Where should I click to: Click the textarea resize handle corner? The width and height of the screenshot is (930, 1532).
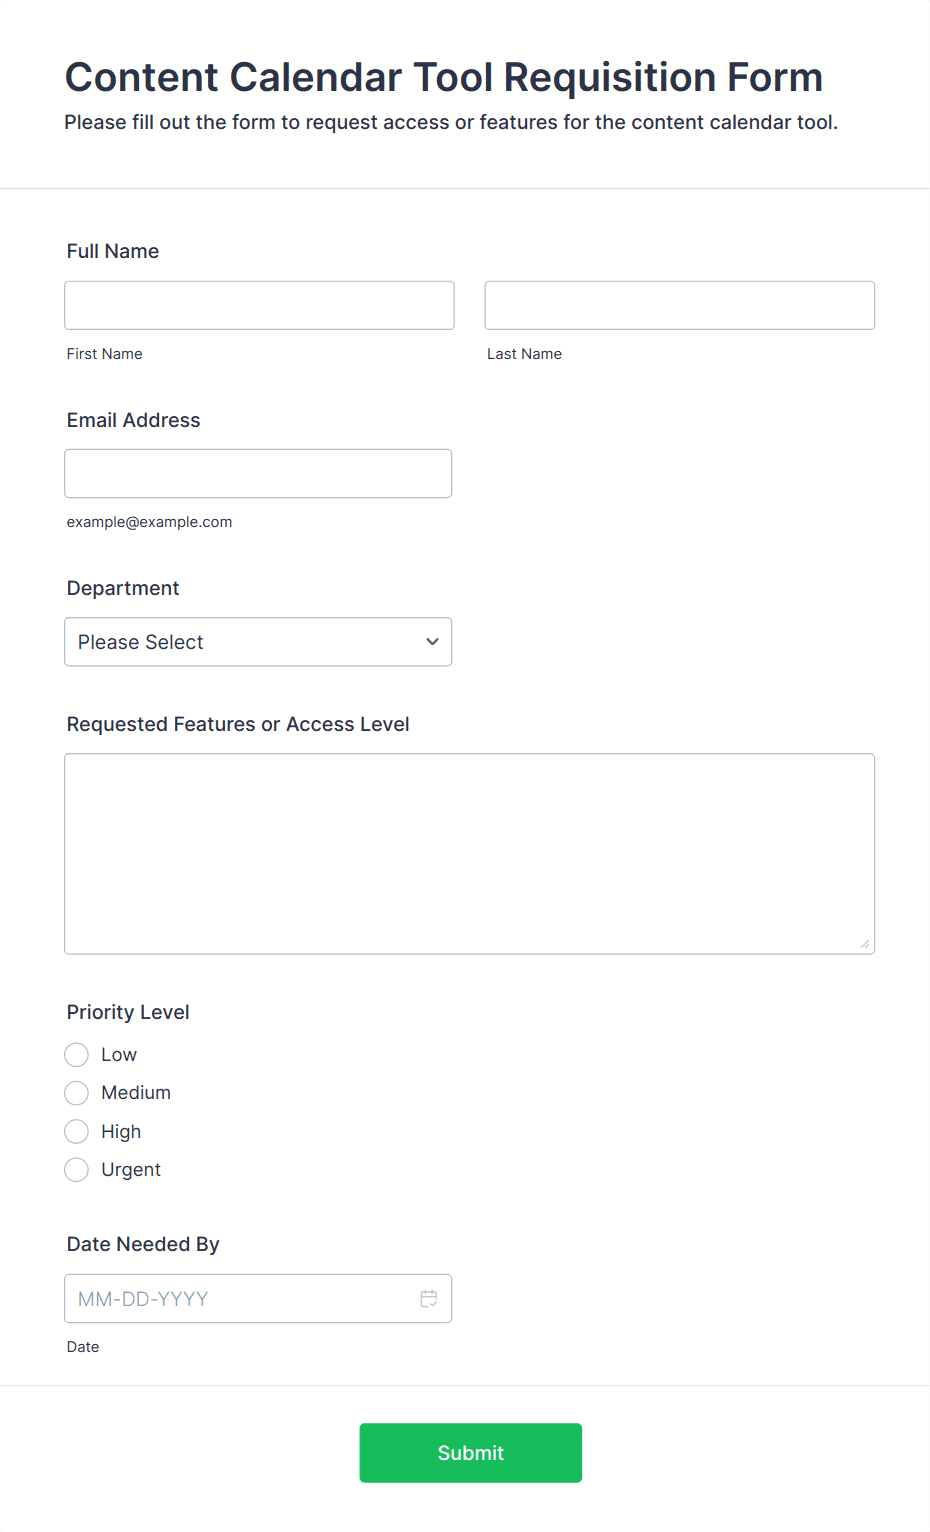[x=865, y=944]
